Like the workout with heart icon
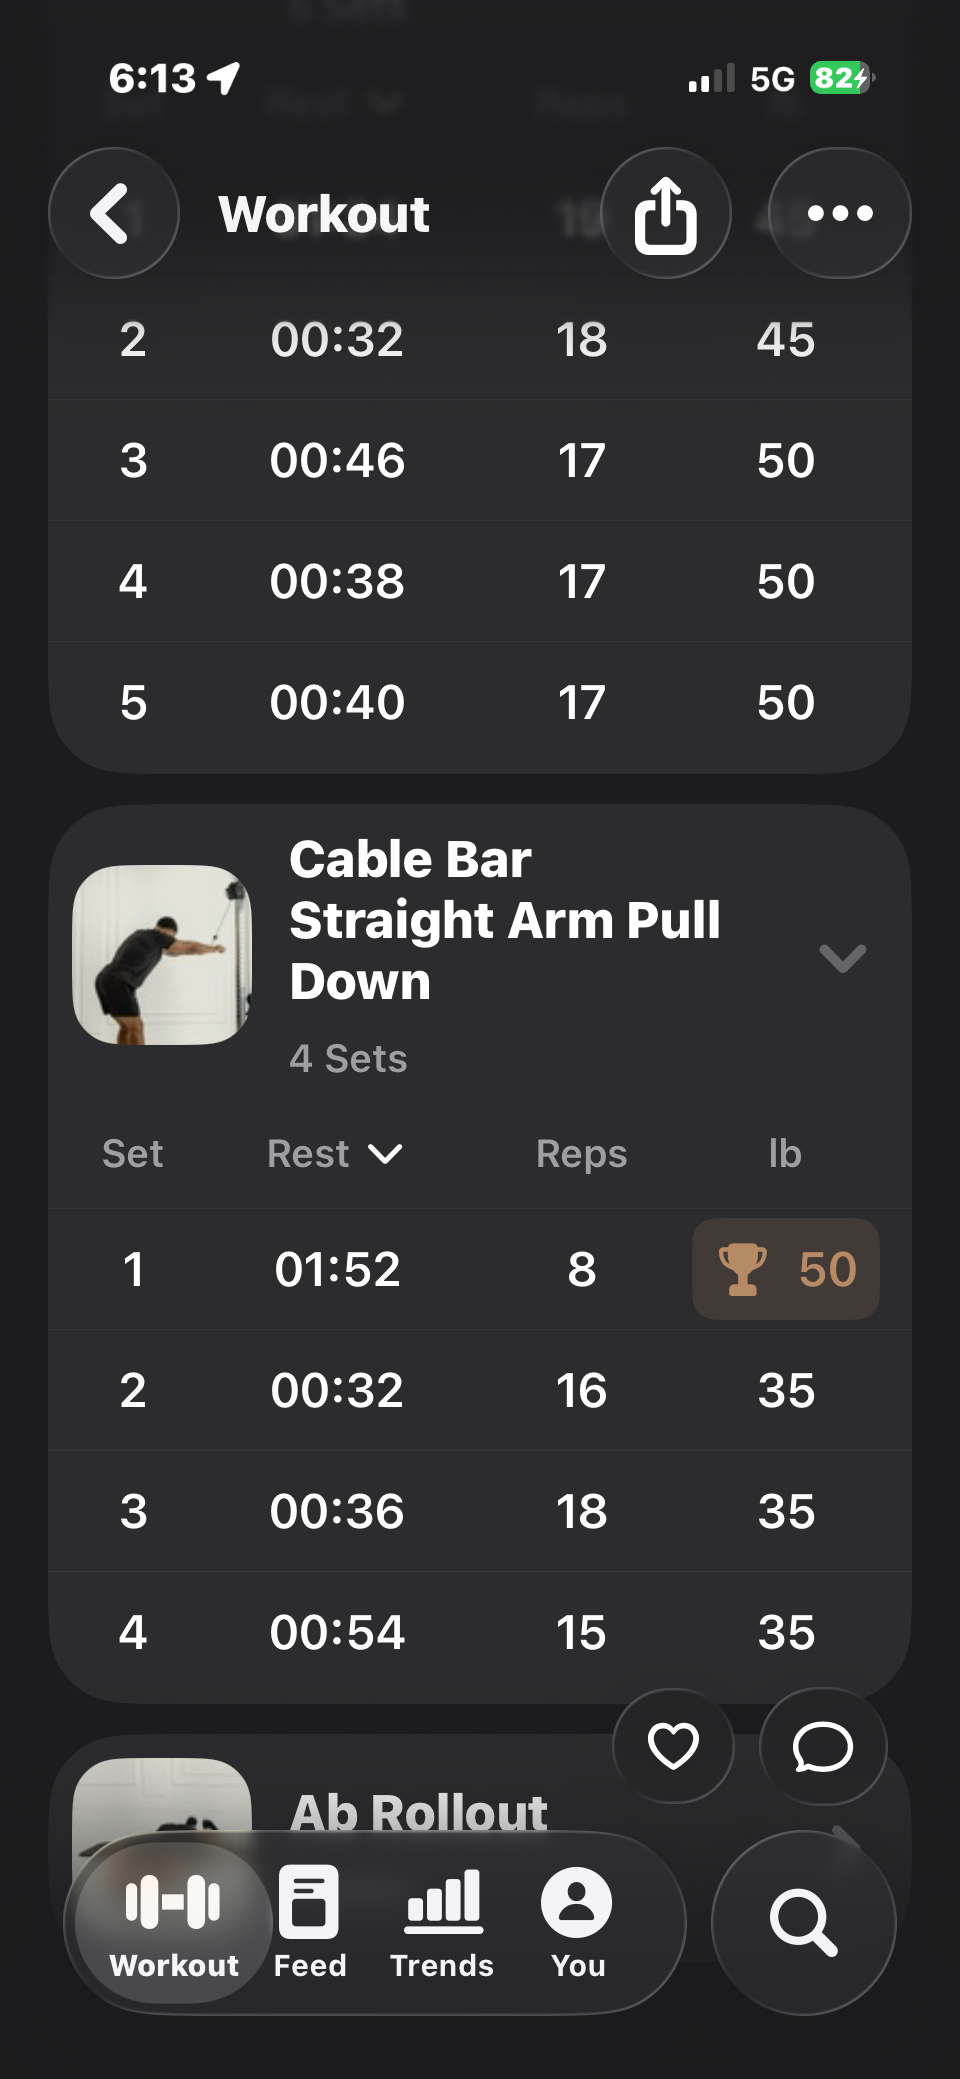 [x=673, y=1746]
